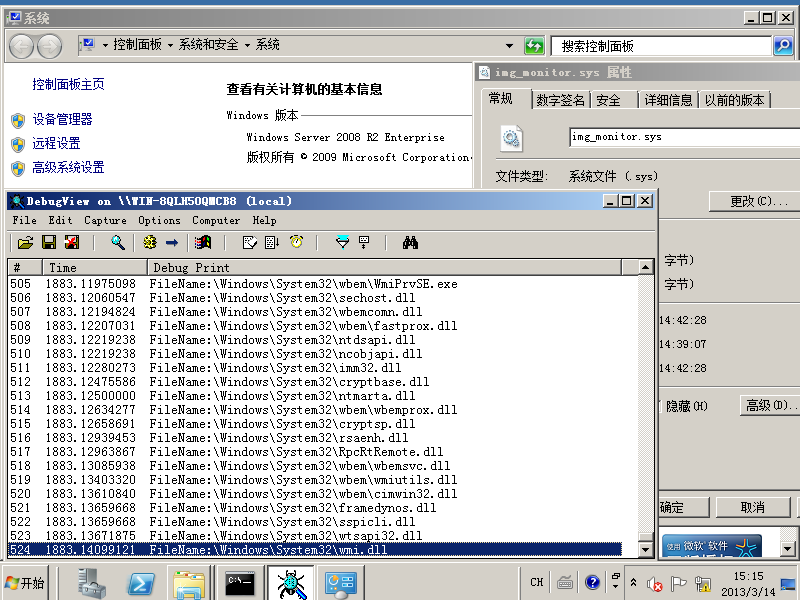Toggle the Capture magnifier icon in DebugView
The height and width of the screenshot is (600, 800).
tap(118, 242)
